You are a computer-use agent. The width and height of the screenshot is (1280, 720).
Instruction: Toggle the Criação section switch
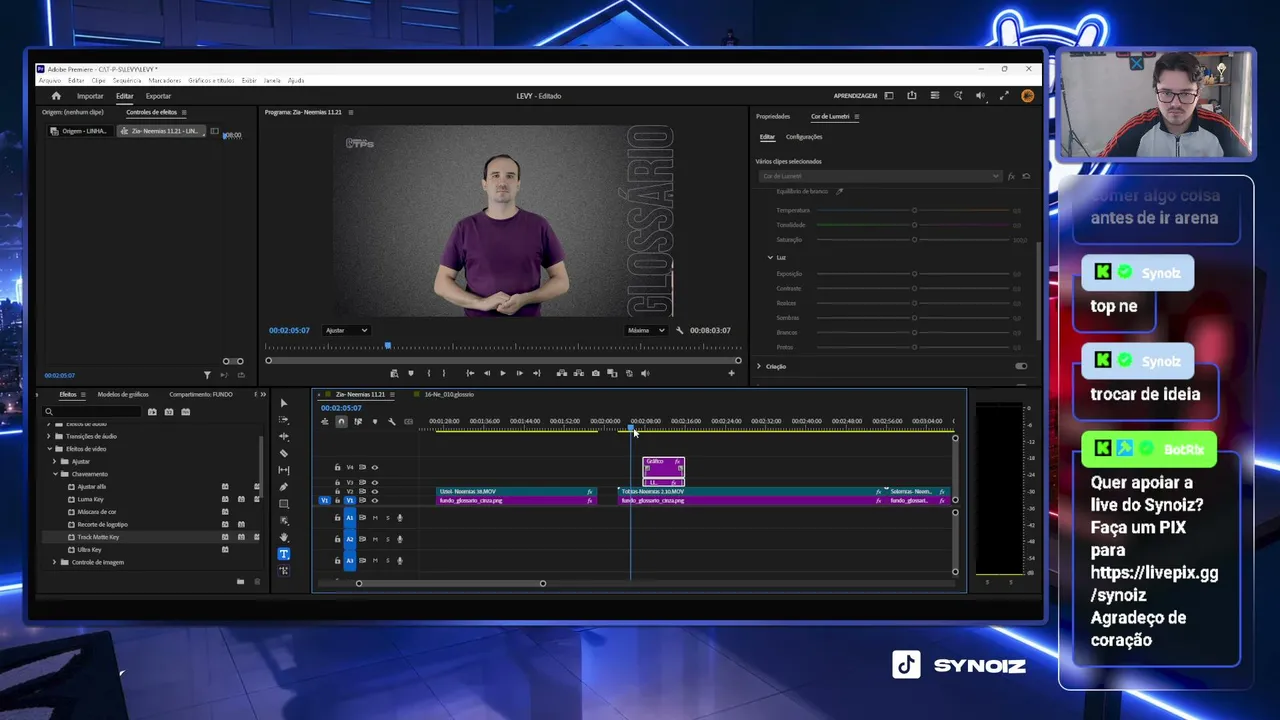tap(1021, 366)
